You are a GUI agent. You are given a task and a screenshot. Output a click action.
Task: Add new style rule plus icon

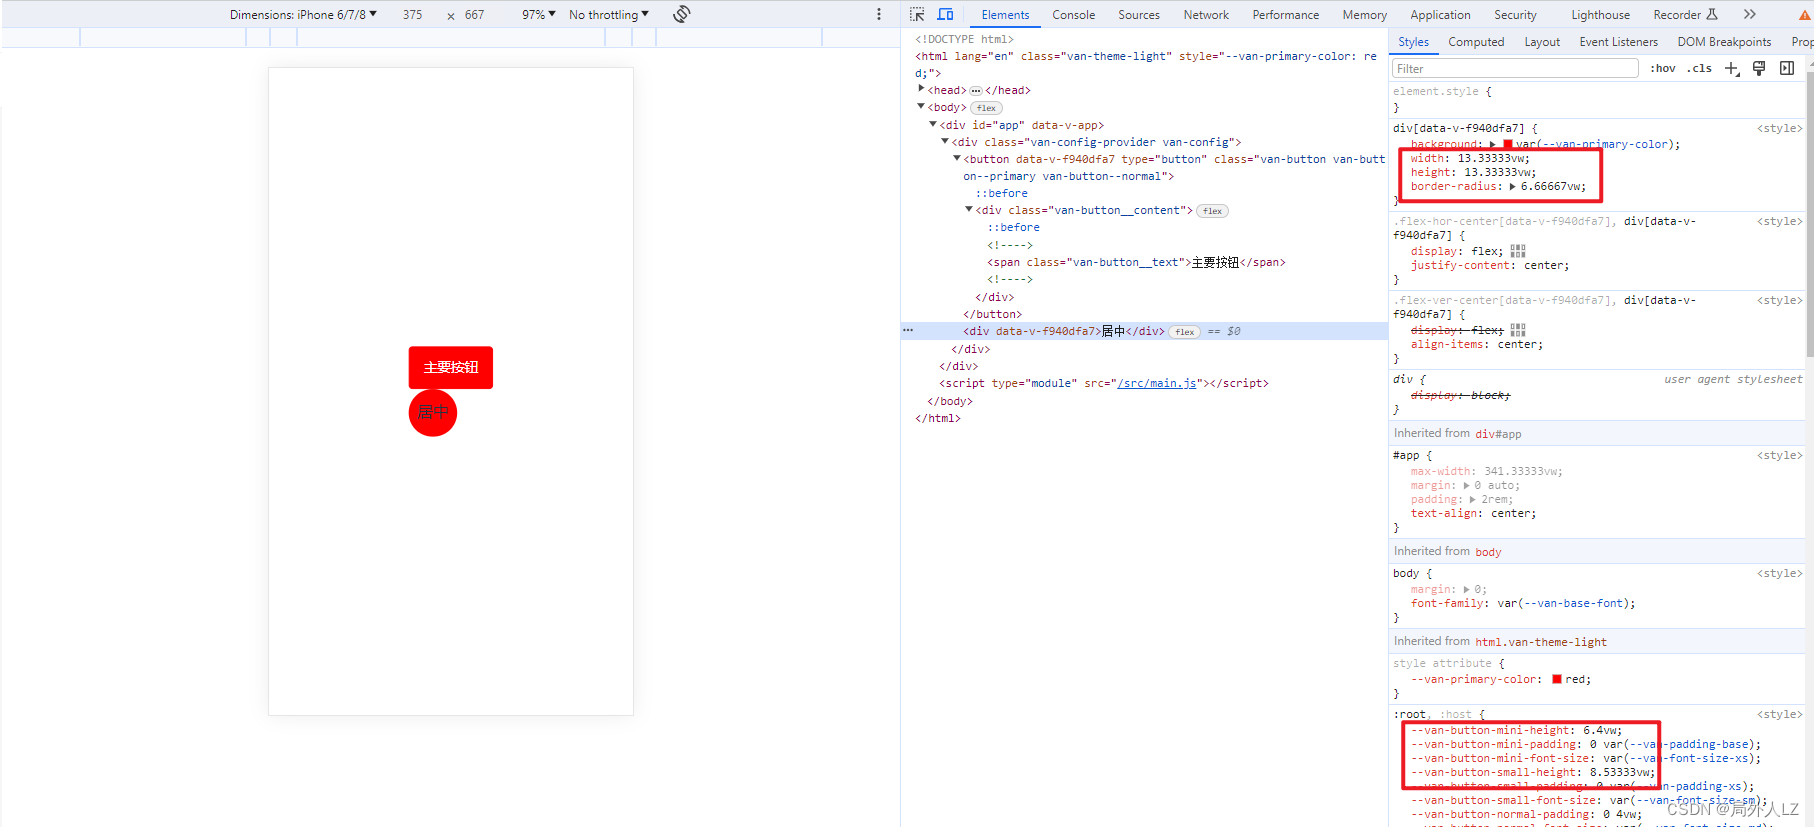pos(1732,68)
